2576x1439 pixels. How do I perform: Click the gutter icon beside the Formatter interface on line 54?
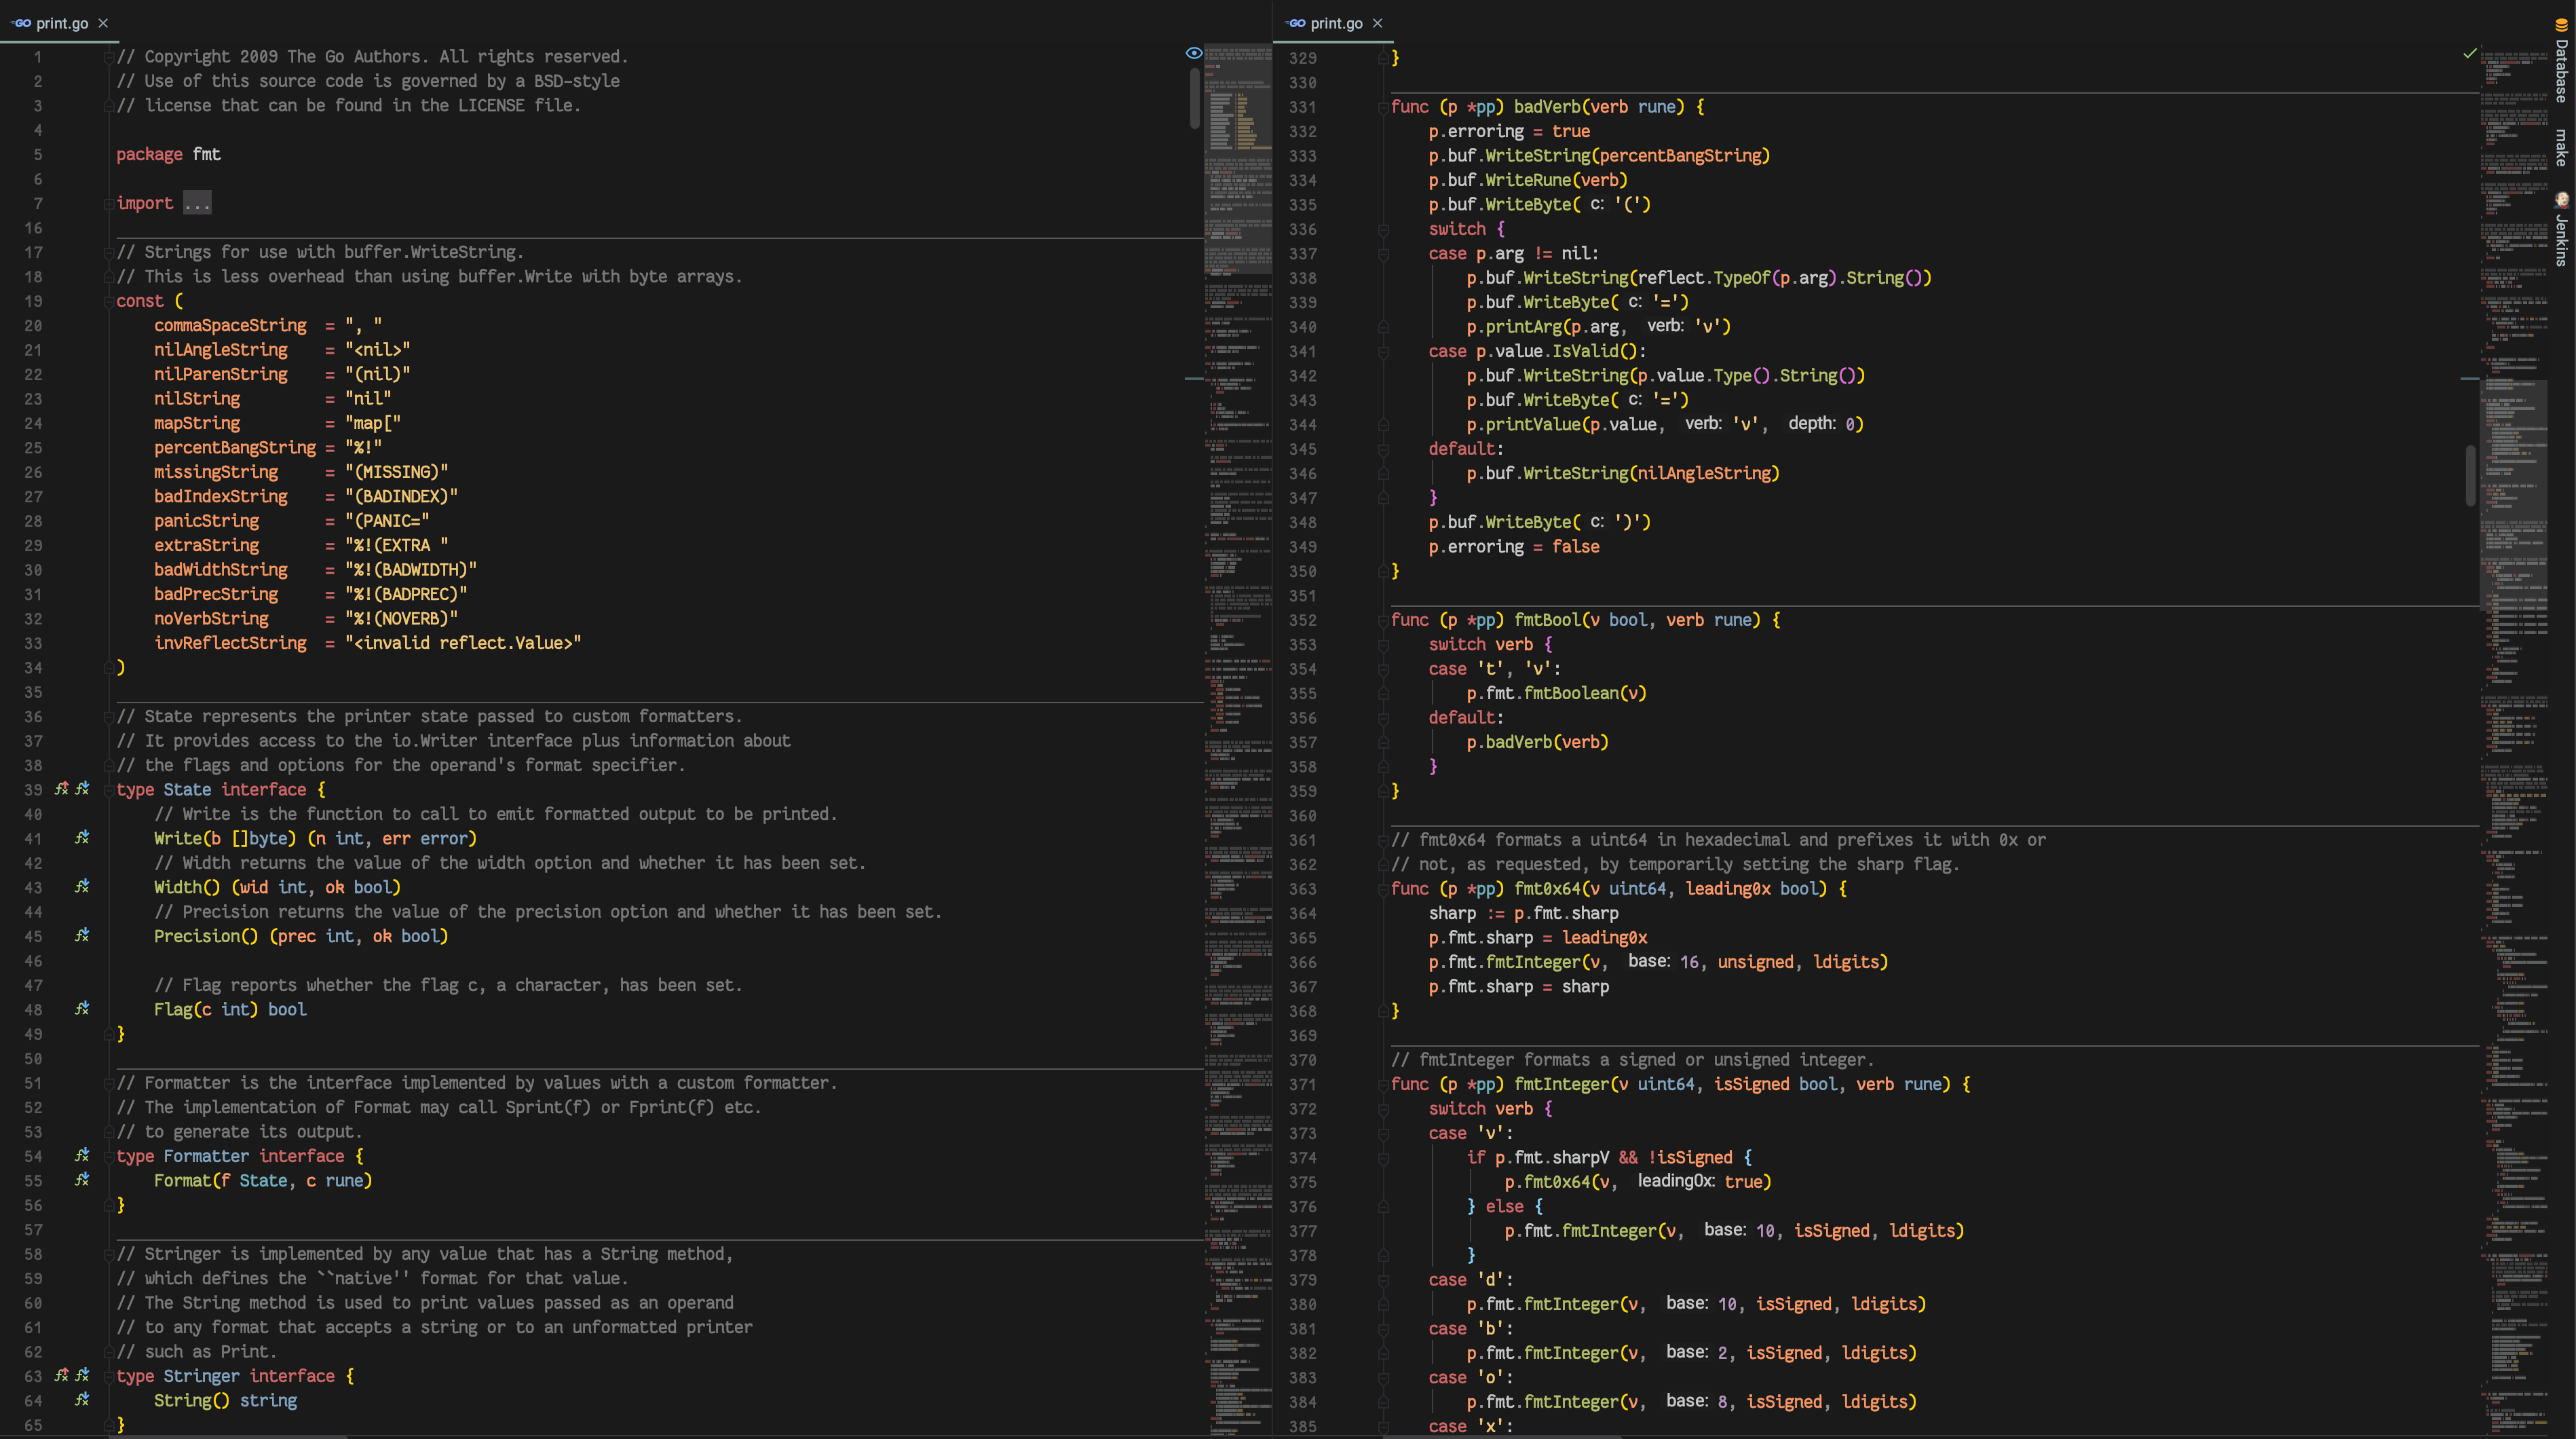click(82, 1156)
